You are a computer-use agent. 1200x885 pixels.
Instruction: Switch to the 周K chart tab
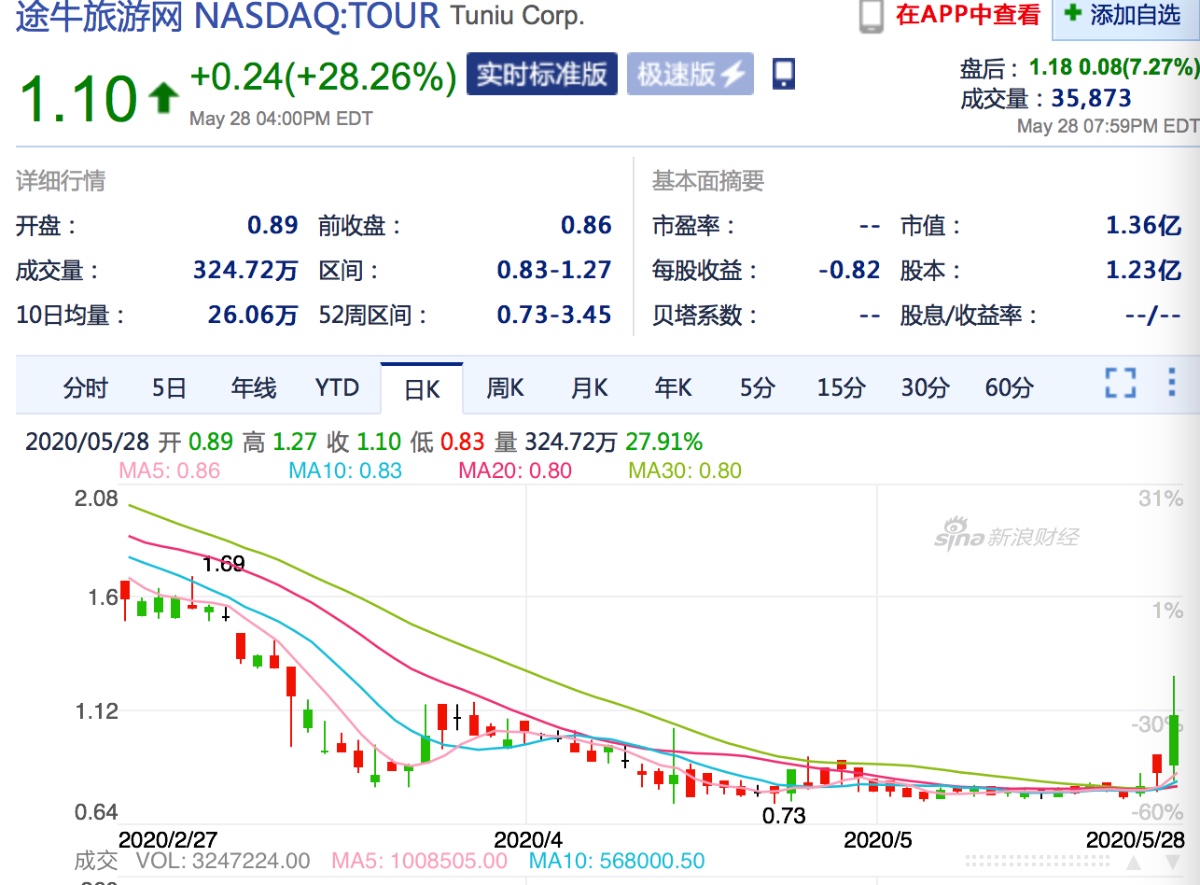[x=505, y=388]
